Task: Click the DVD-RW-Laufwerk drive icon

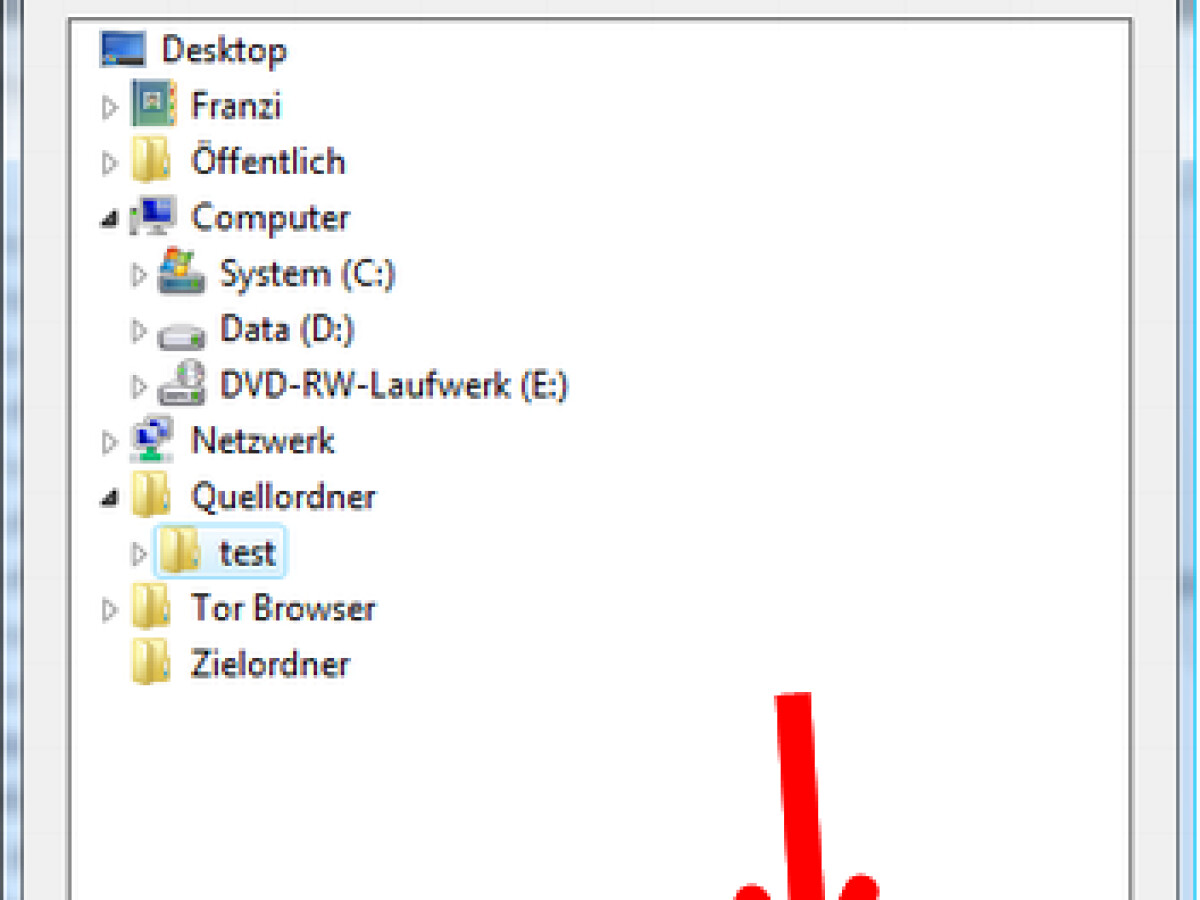Action: [182, 384]
